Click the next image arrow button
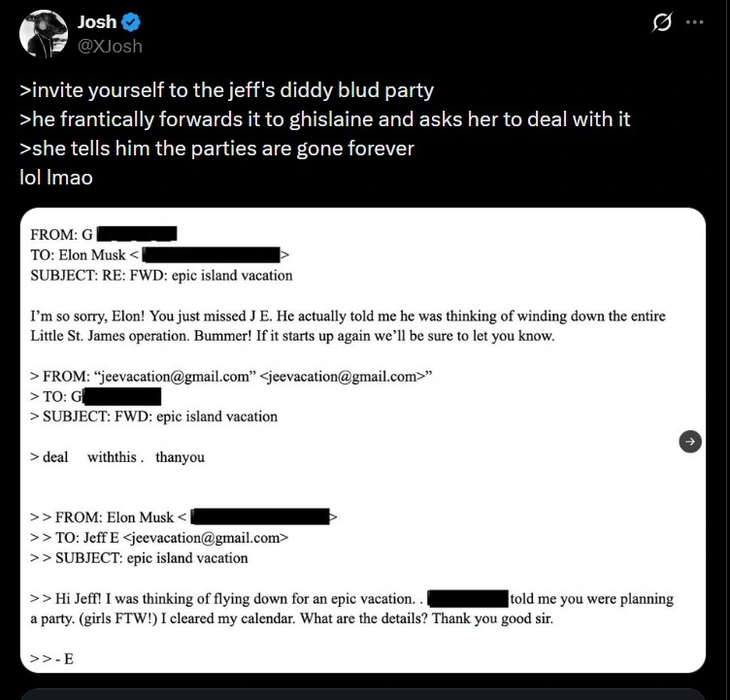Image resolution: width=730 pixels, height=700 pixels. click(x=690, y=441)
